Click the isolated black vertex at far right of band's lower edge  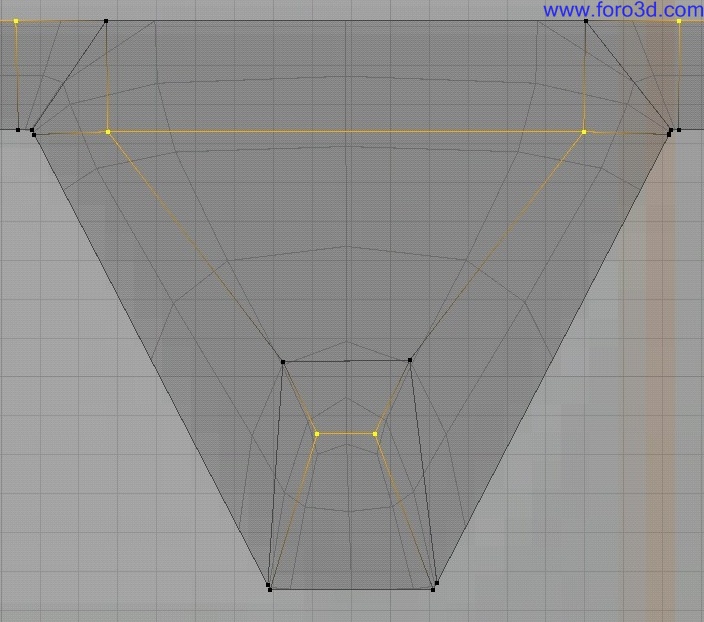coord(679,130)
